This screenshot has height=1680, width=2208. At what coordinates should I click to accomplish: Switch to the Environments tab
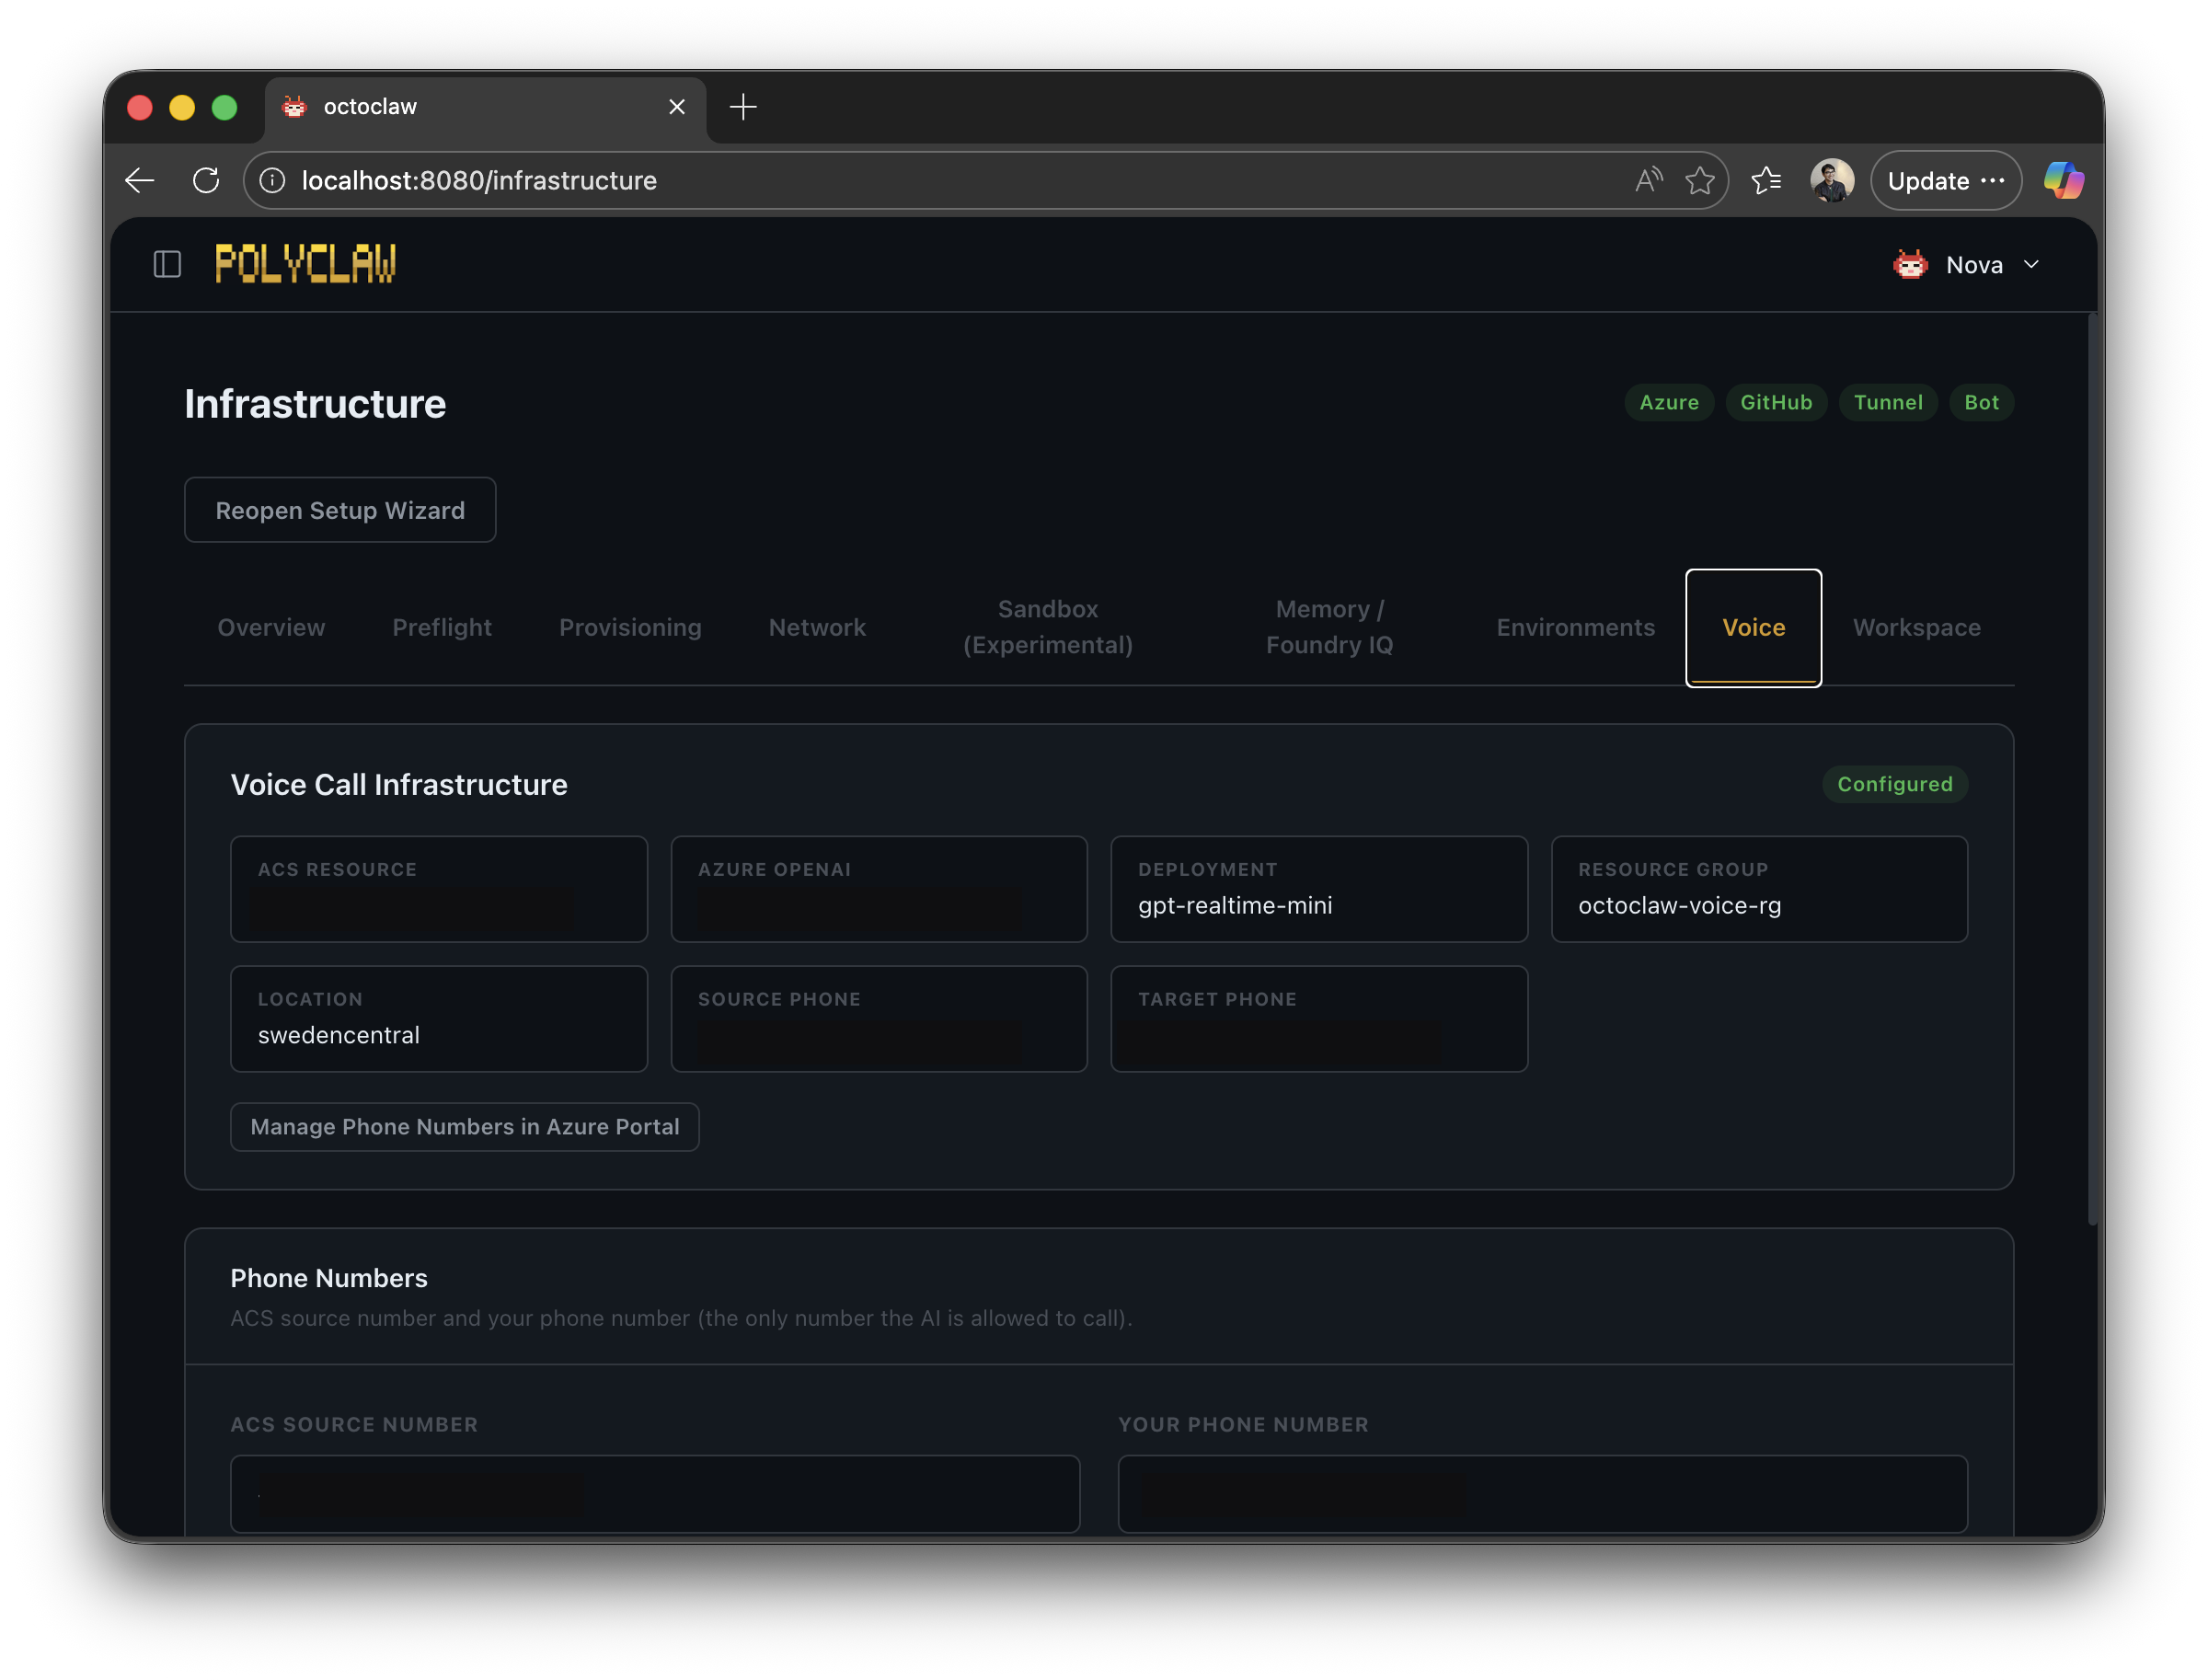1575,627
